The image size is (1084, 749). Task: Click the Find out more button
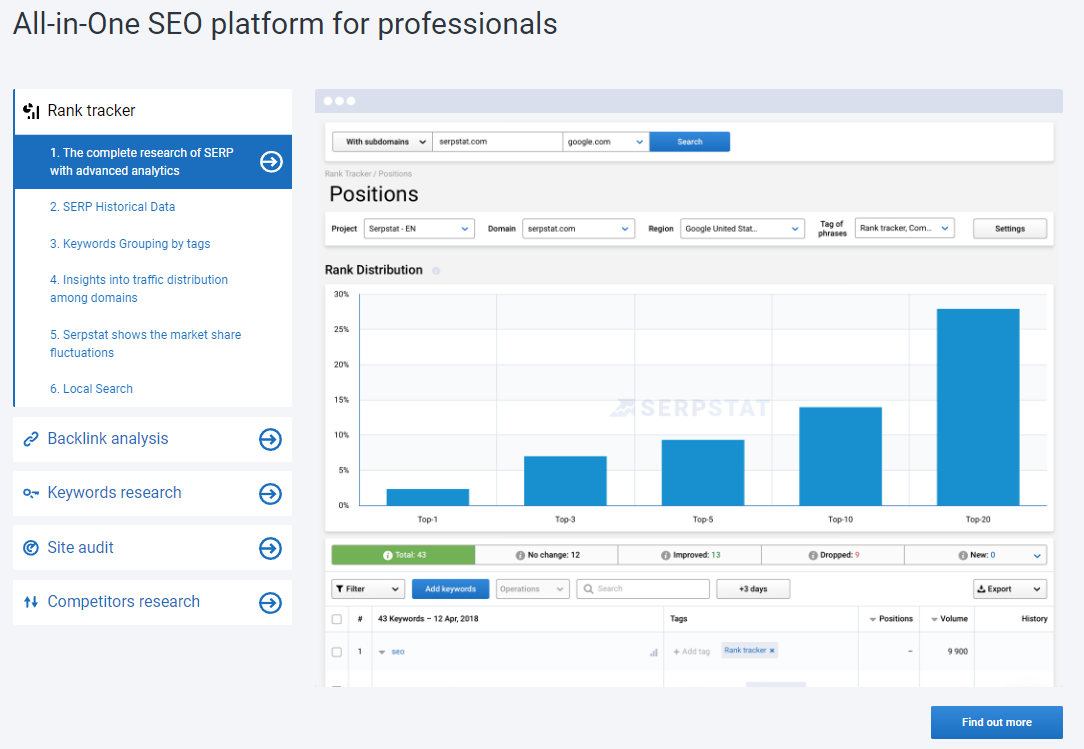coord(996,722)
